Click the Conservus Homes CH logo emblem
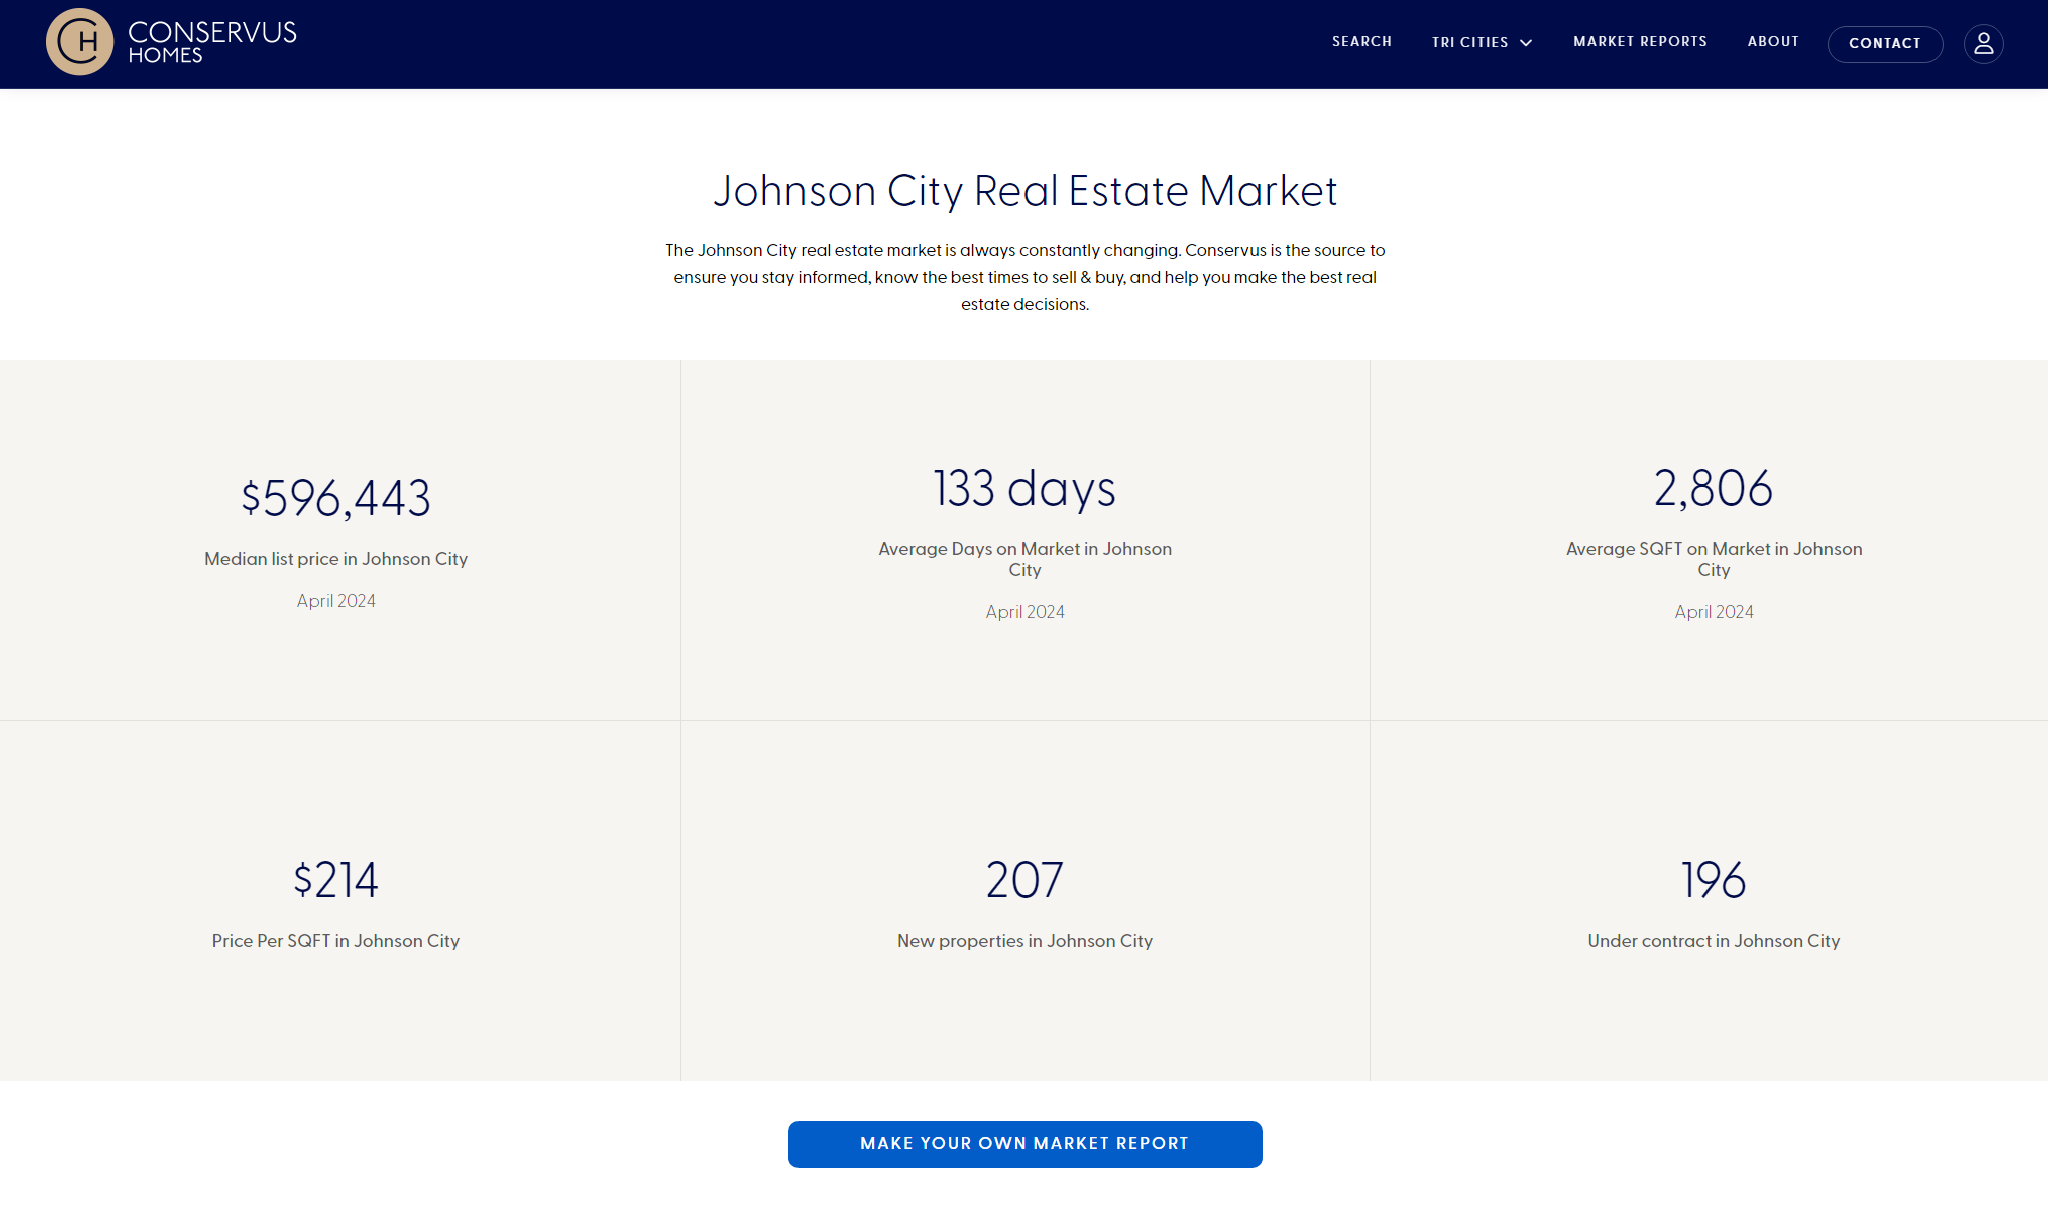 coord(80,42)
